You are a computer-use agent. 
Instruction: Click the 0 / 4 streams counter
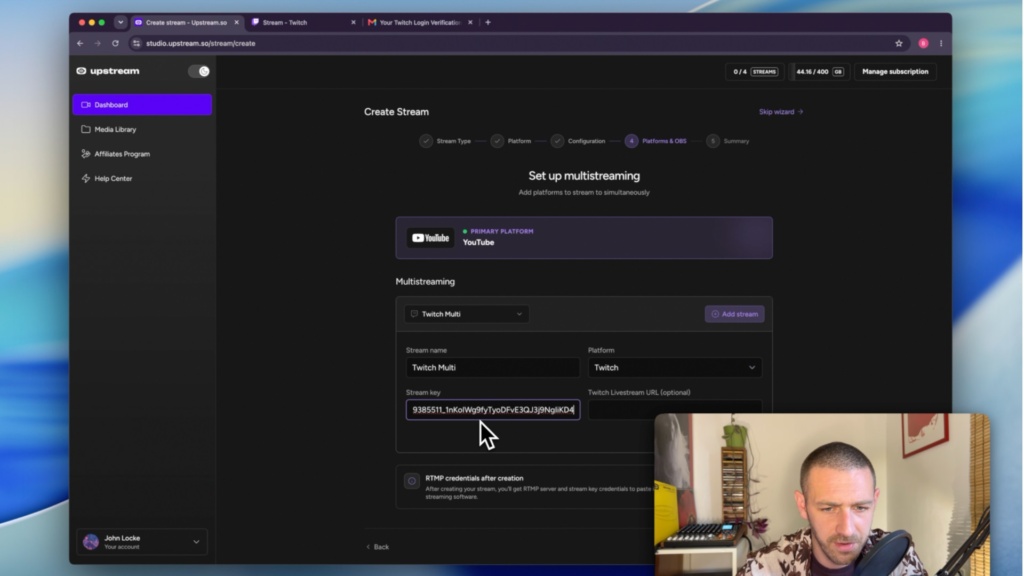click(x=755, y=72)
